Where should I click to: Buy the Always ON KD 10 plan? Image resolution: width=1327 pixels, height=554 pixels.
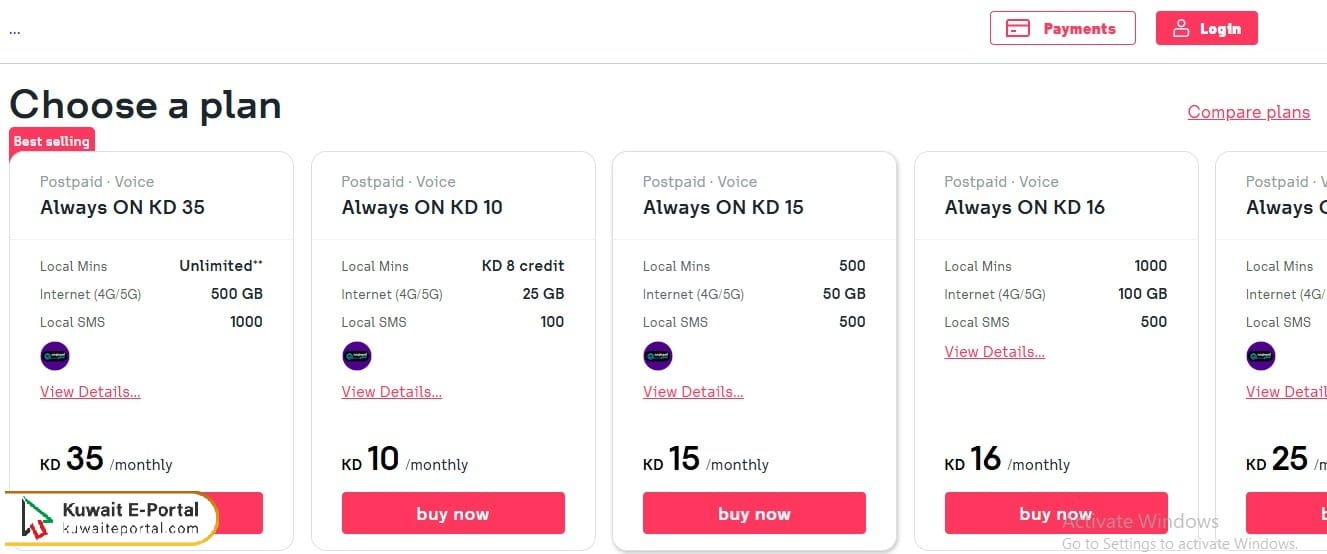pyautogui.click(x=453, y=514)
